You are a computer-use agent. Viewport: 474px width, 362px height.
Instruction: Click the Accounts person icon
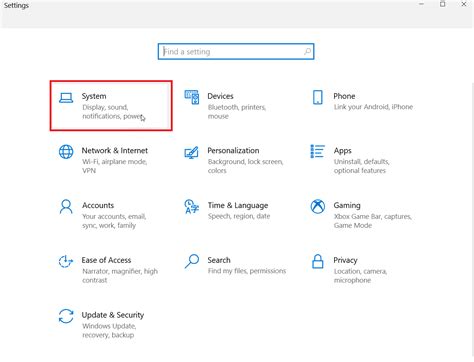pyautogui.click(x=66, y=207)
